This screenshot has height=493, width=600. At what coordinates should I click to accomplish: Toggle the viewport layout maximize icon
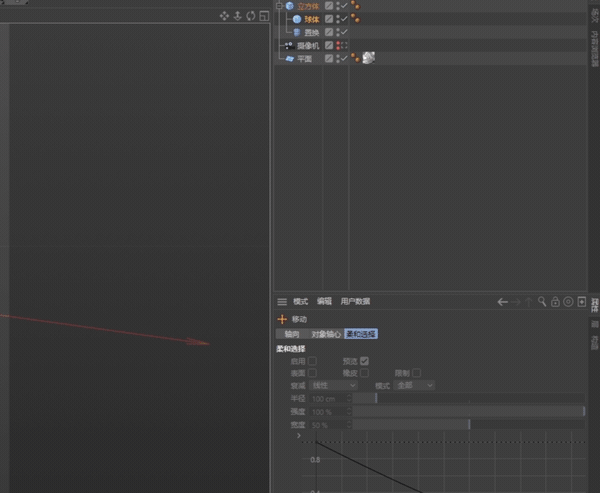264,16
